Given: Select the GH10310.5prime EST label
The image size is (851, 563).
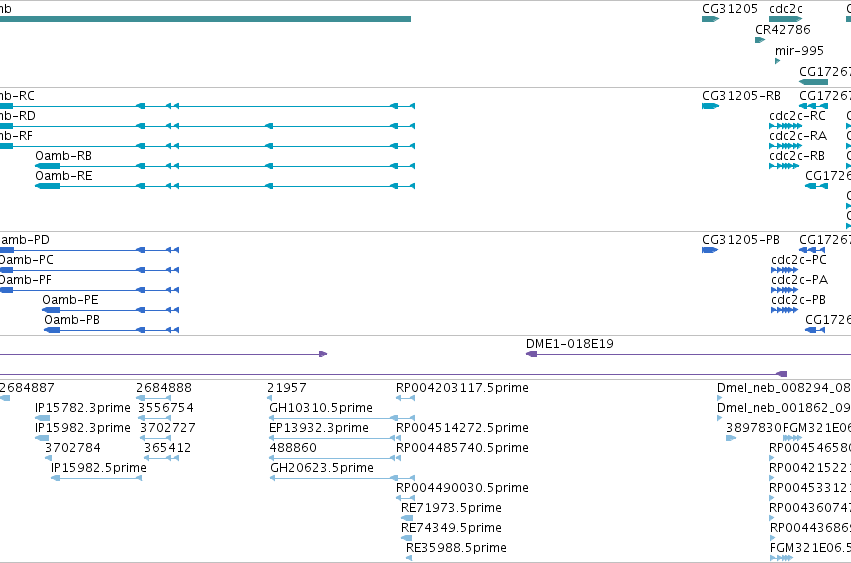Looking at the screenshot, I should tap(321, 408).
